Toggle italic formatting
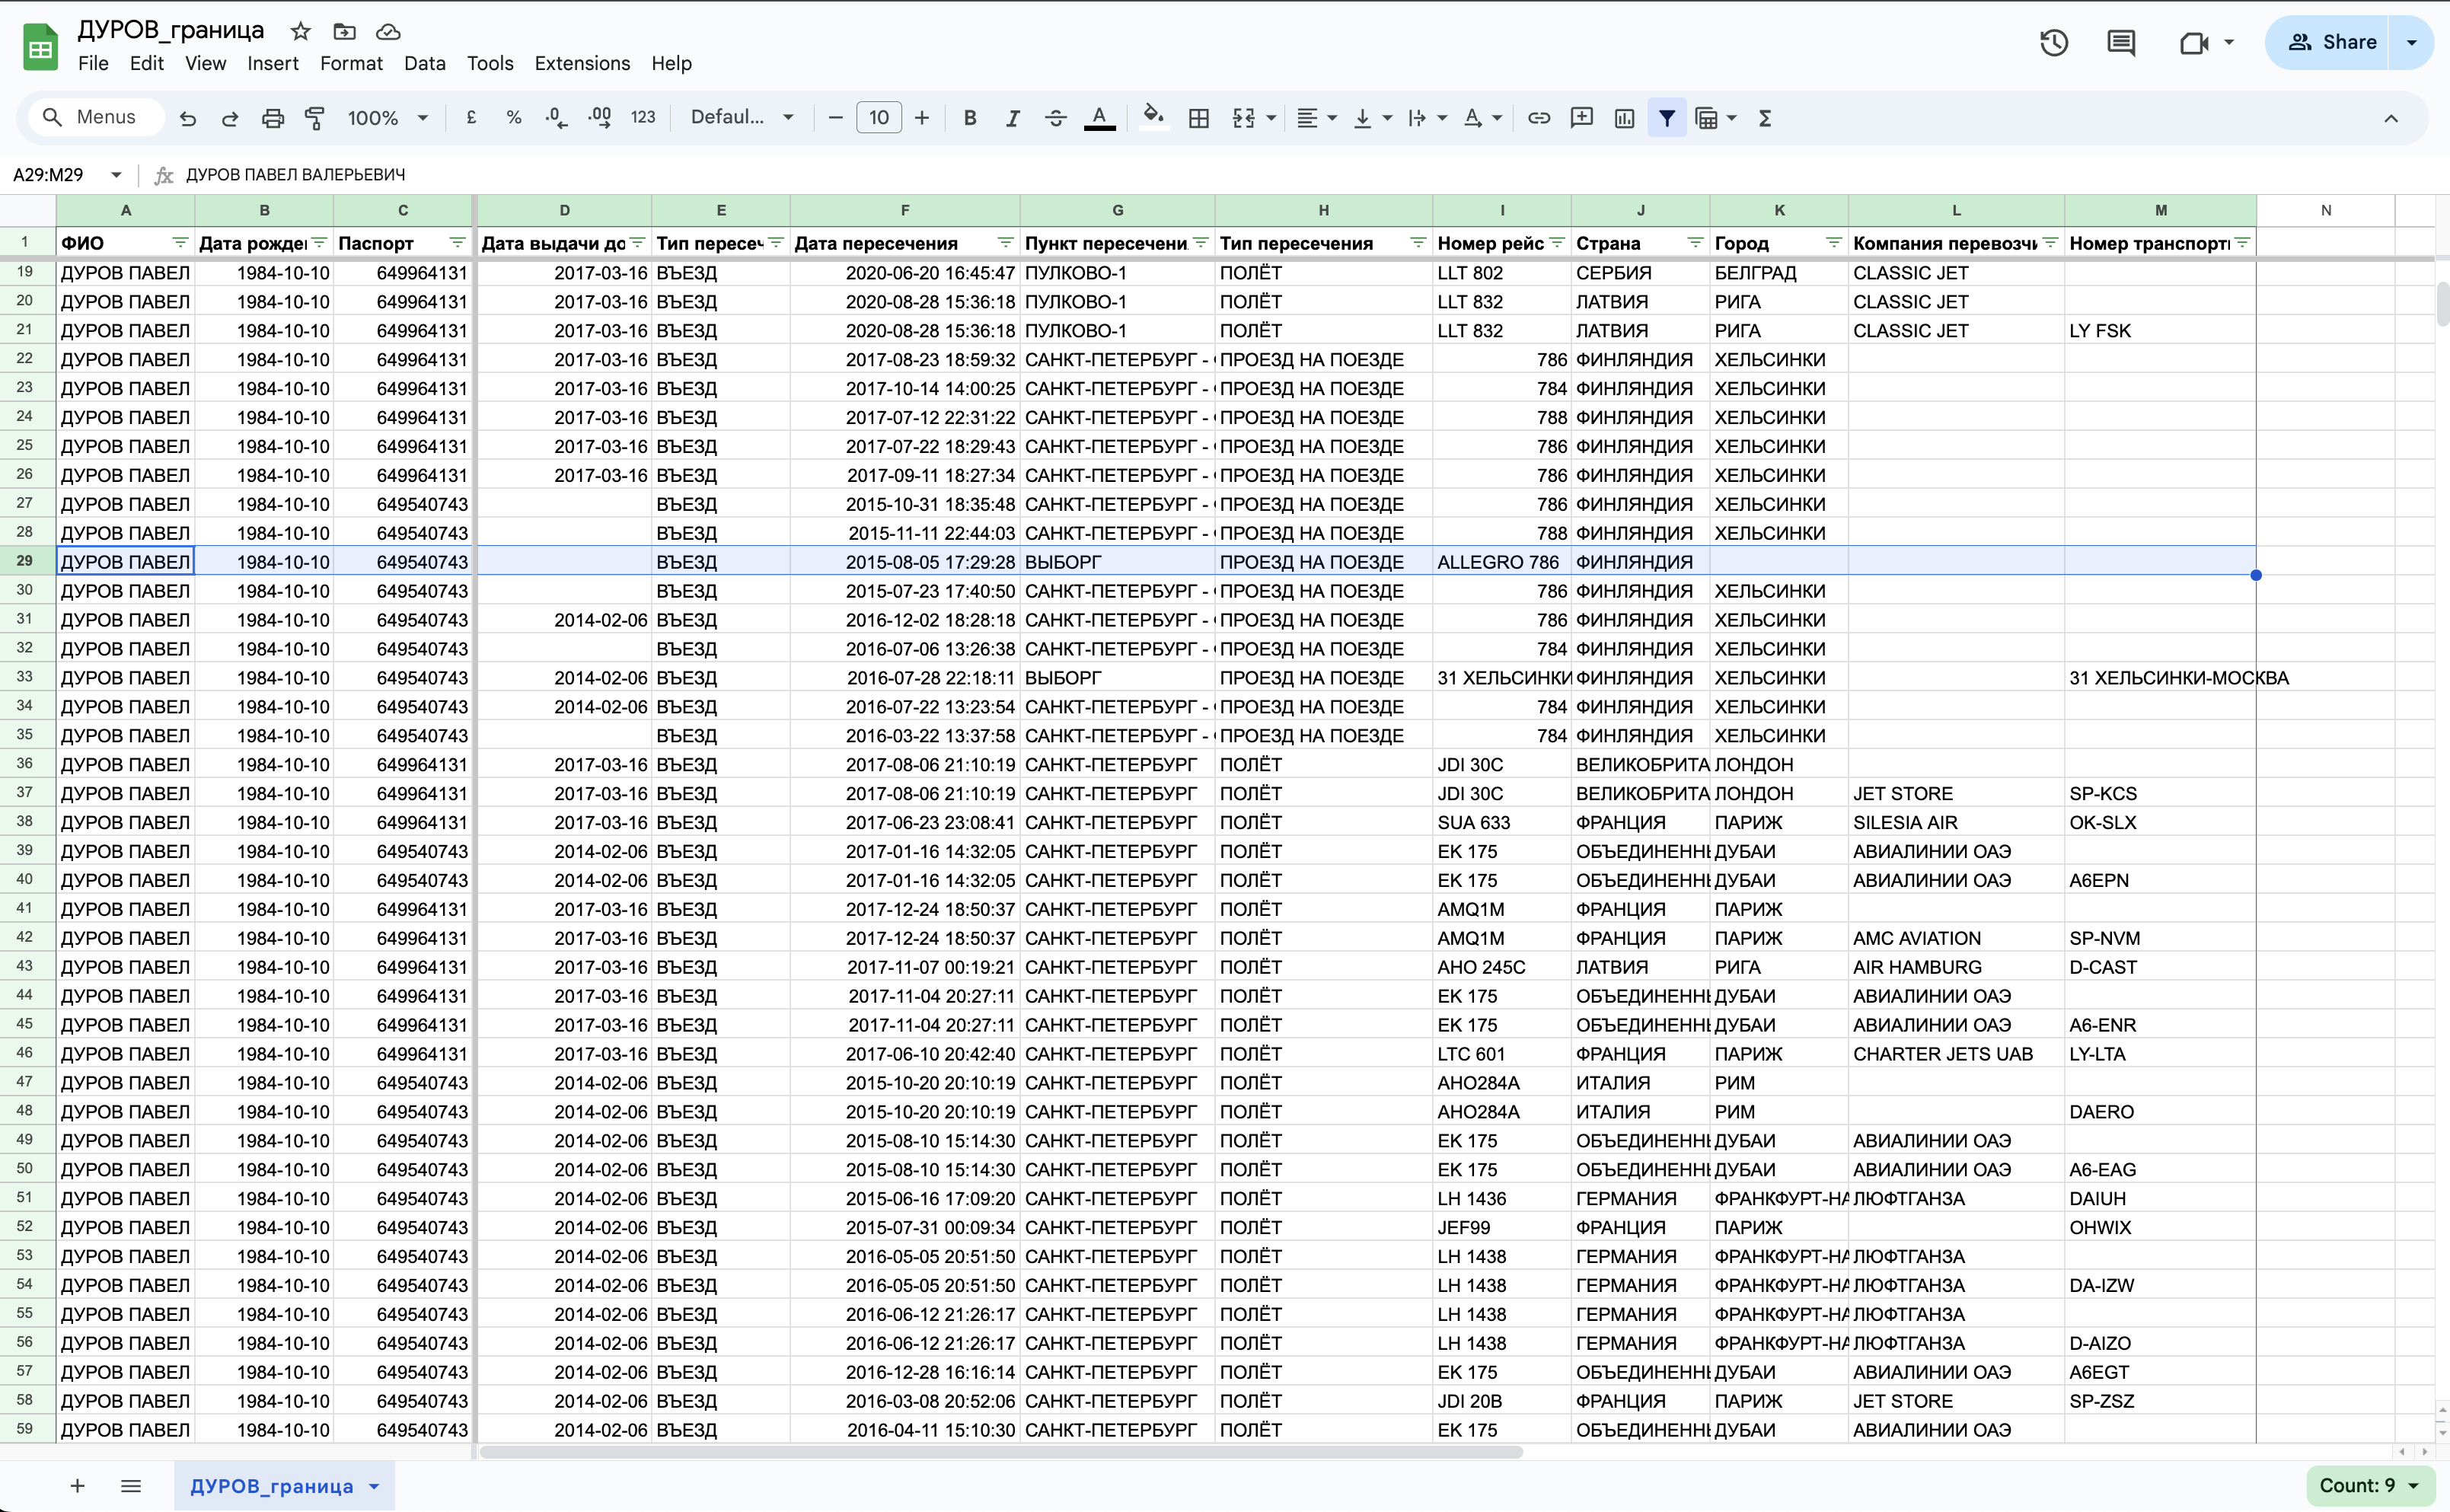 coord(1012,118)
